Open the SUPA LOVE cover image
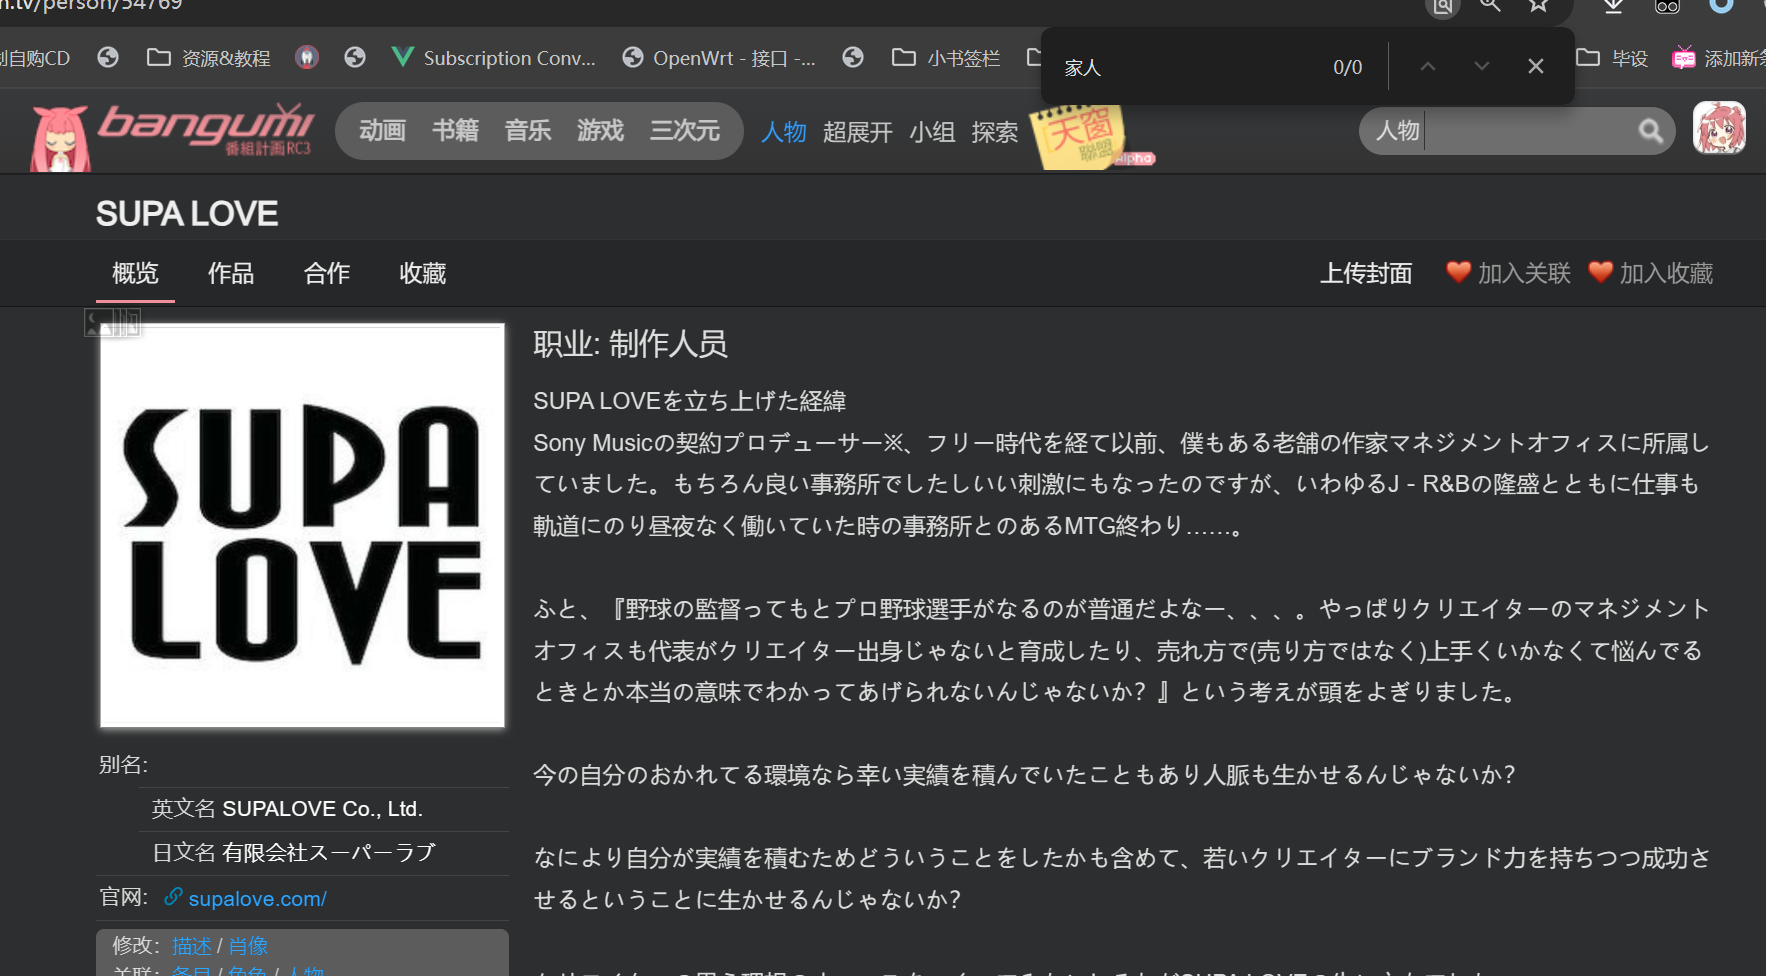 [x=302, y=525]
